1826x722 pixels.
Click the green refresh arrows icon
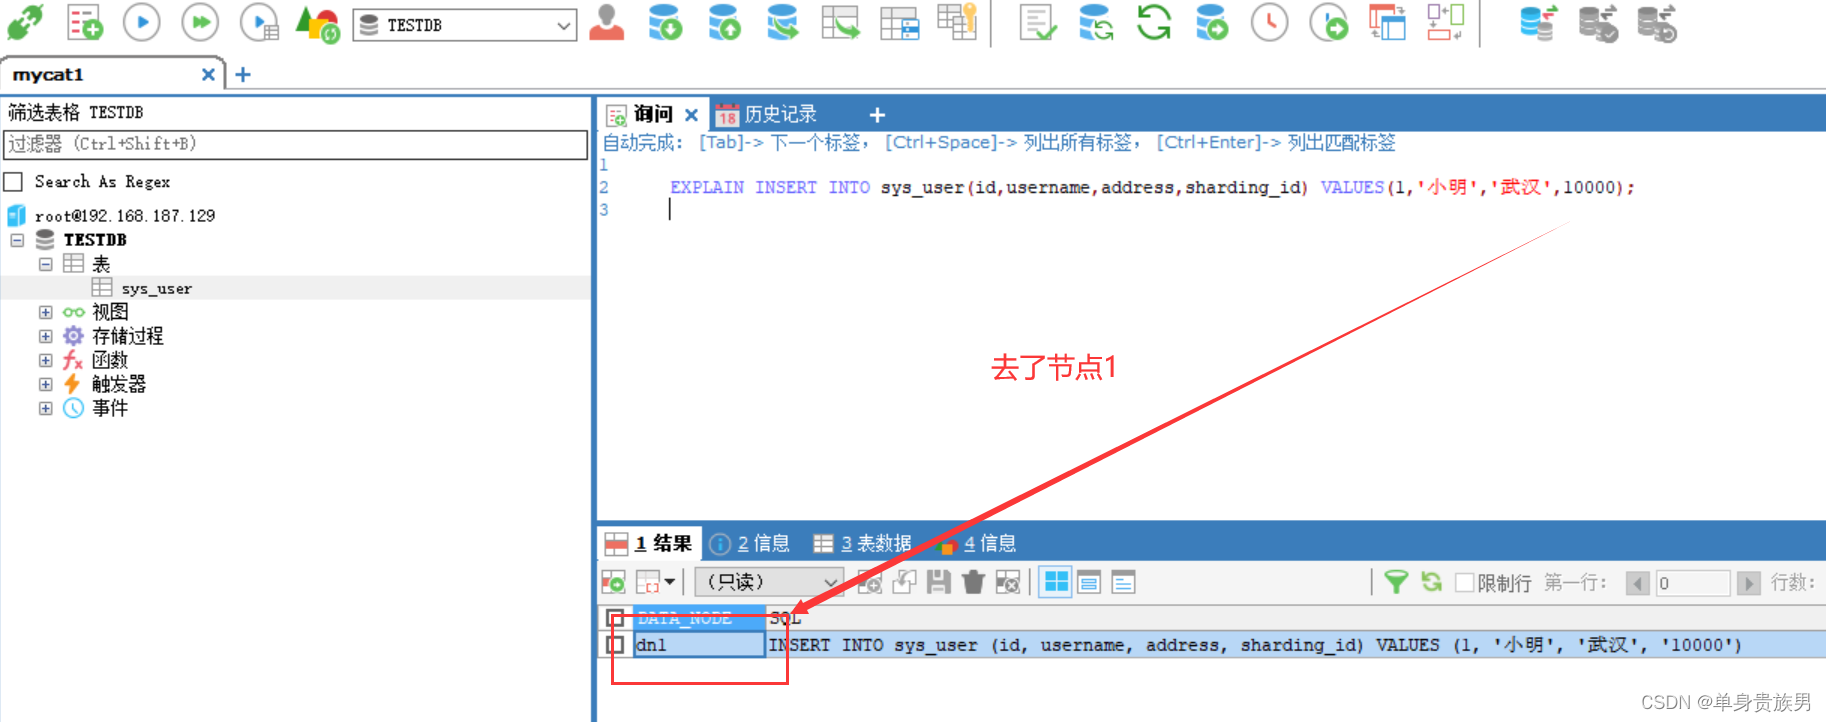tap(1154, 22)
